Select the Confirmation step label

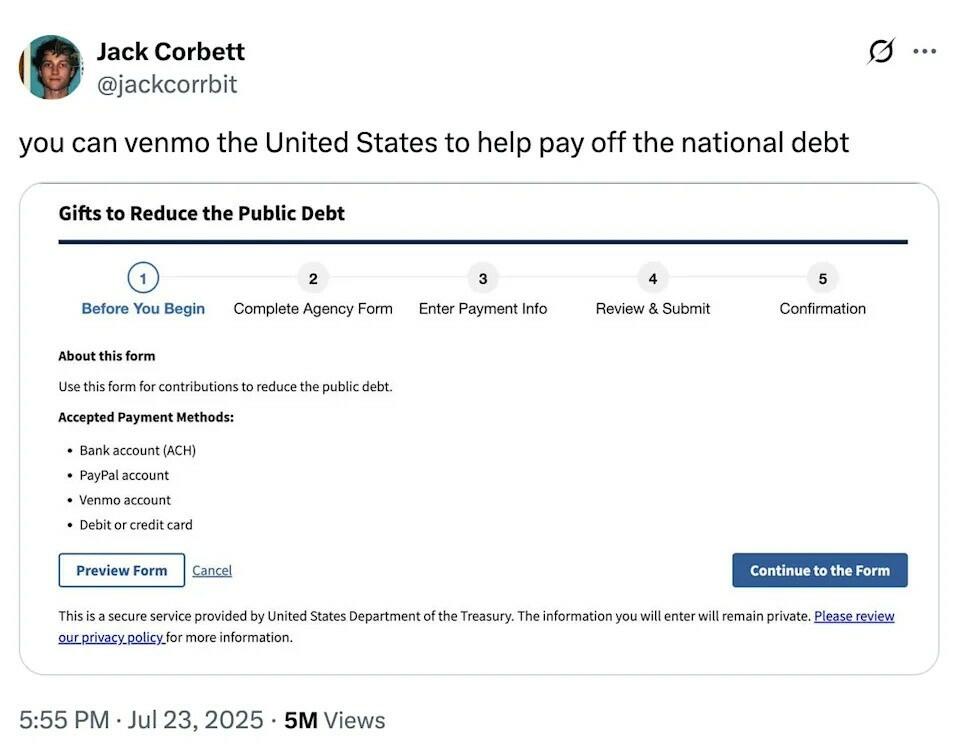(x=822, y=309)
